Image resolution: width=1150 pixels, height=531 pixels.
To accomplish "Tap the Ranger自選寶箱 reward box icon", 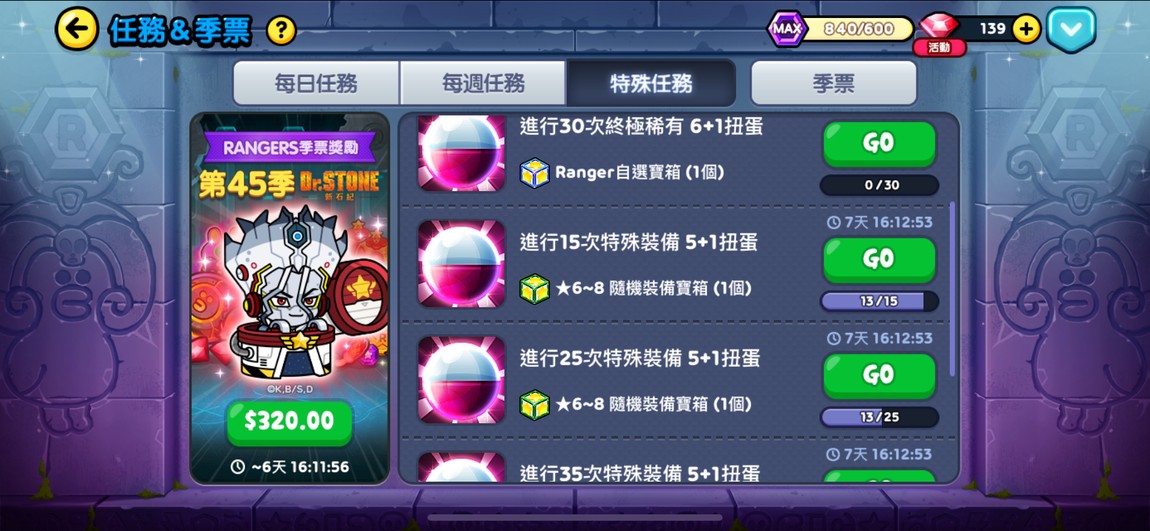I will tap(535, 173).
